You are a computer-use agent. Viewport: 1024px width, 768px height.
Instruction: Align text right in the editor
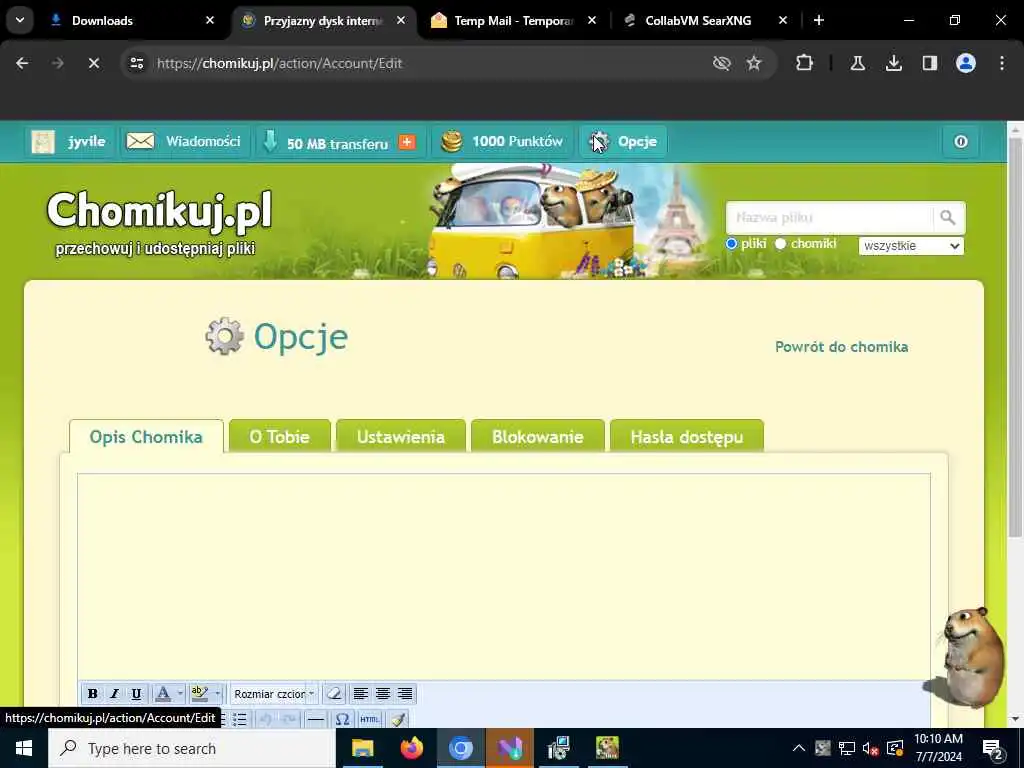[405, 694]
